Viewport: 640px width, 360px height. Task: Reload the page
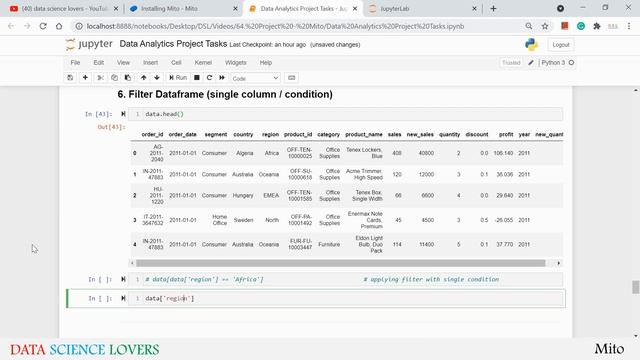(x=43, y=26)
